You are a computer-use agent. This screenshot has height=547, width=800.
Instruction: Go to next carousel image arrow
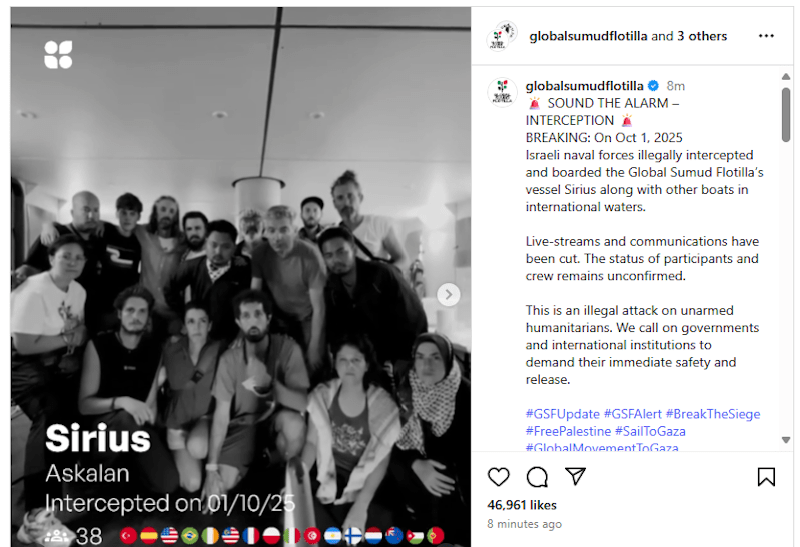point(448,294)
